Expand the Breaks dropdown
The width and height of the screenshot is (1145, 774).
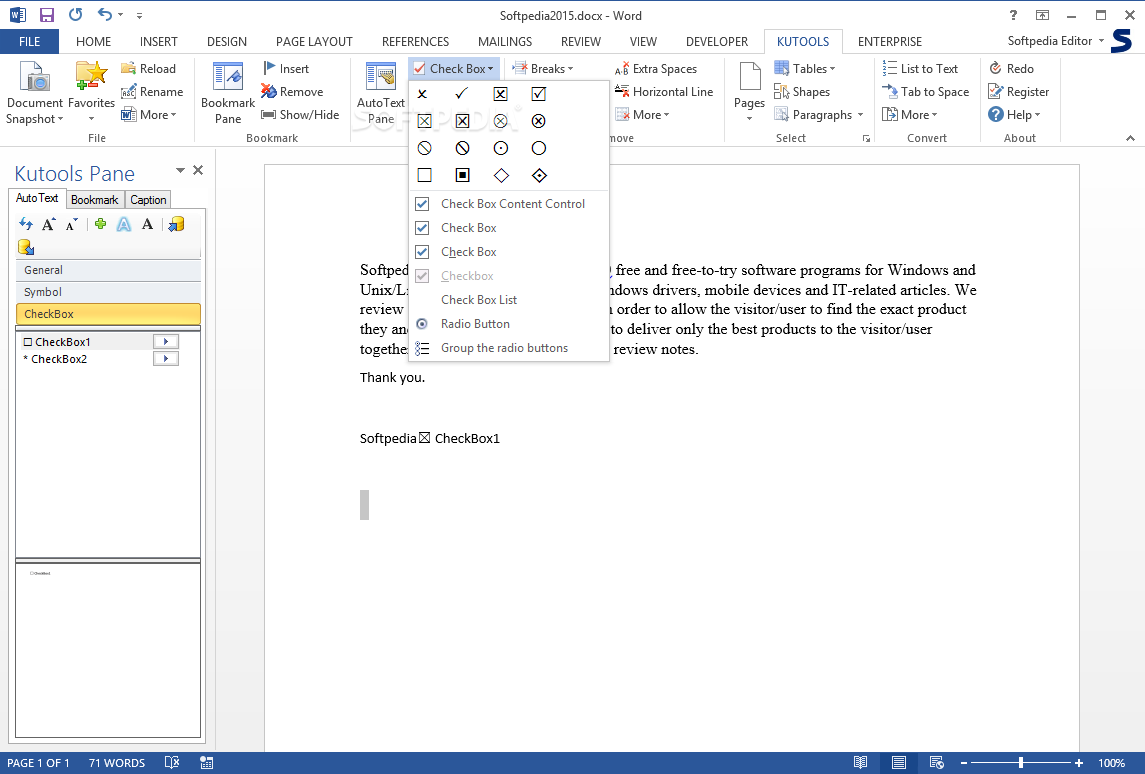tap(543, 69)
